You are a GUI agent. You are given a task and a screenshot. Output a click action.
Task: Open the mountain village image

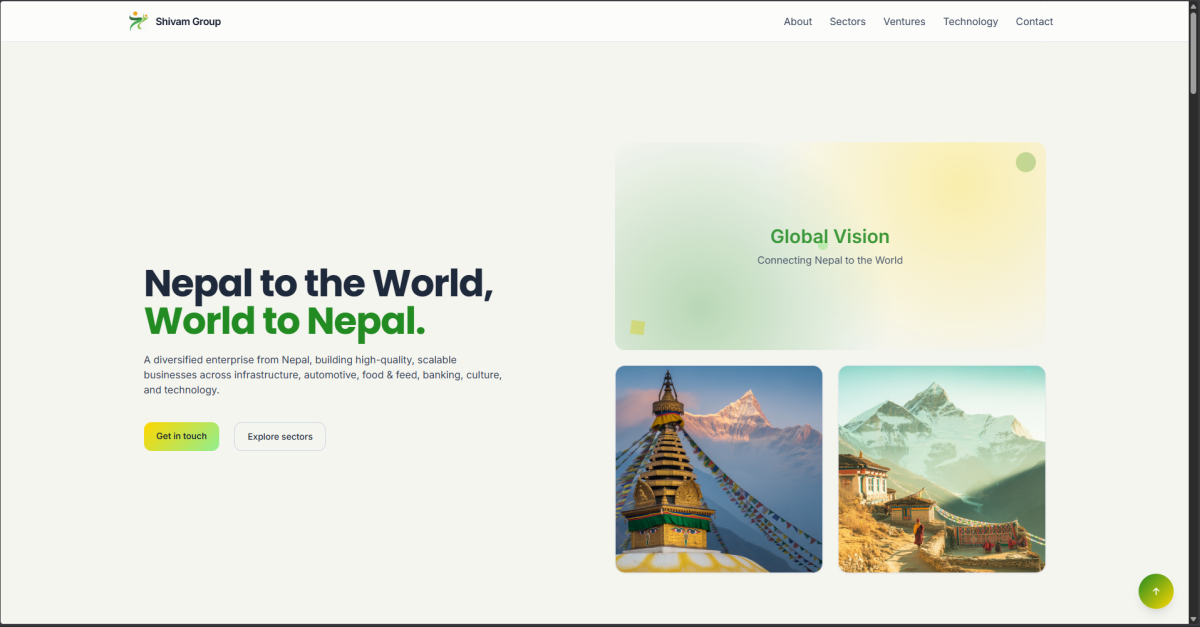pyautogui.click(x=941, y=469)
